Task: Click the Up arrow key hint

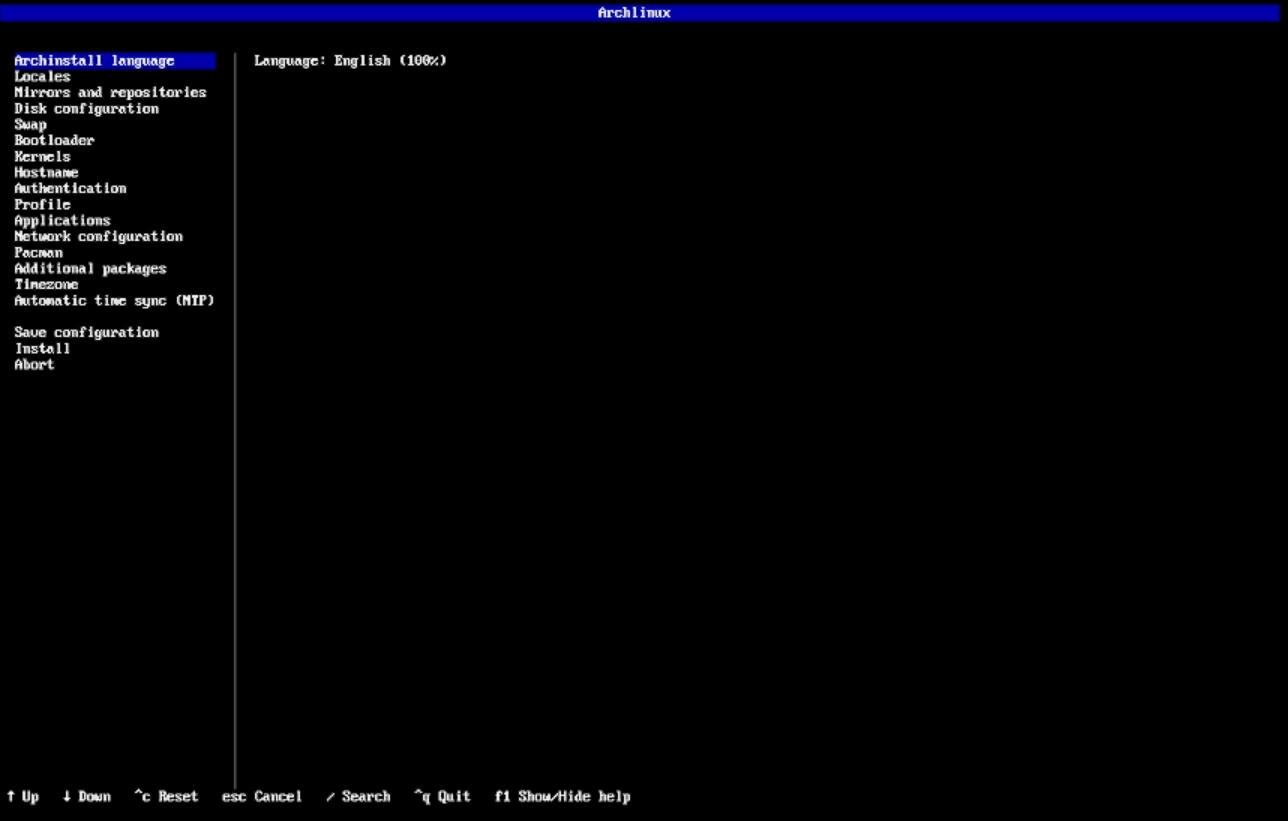Action: [23, 797]
